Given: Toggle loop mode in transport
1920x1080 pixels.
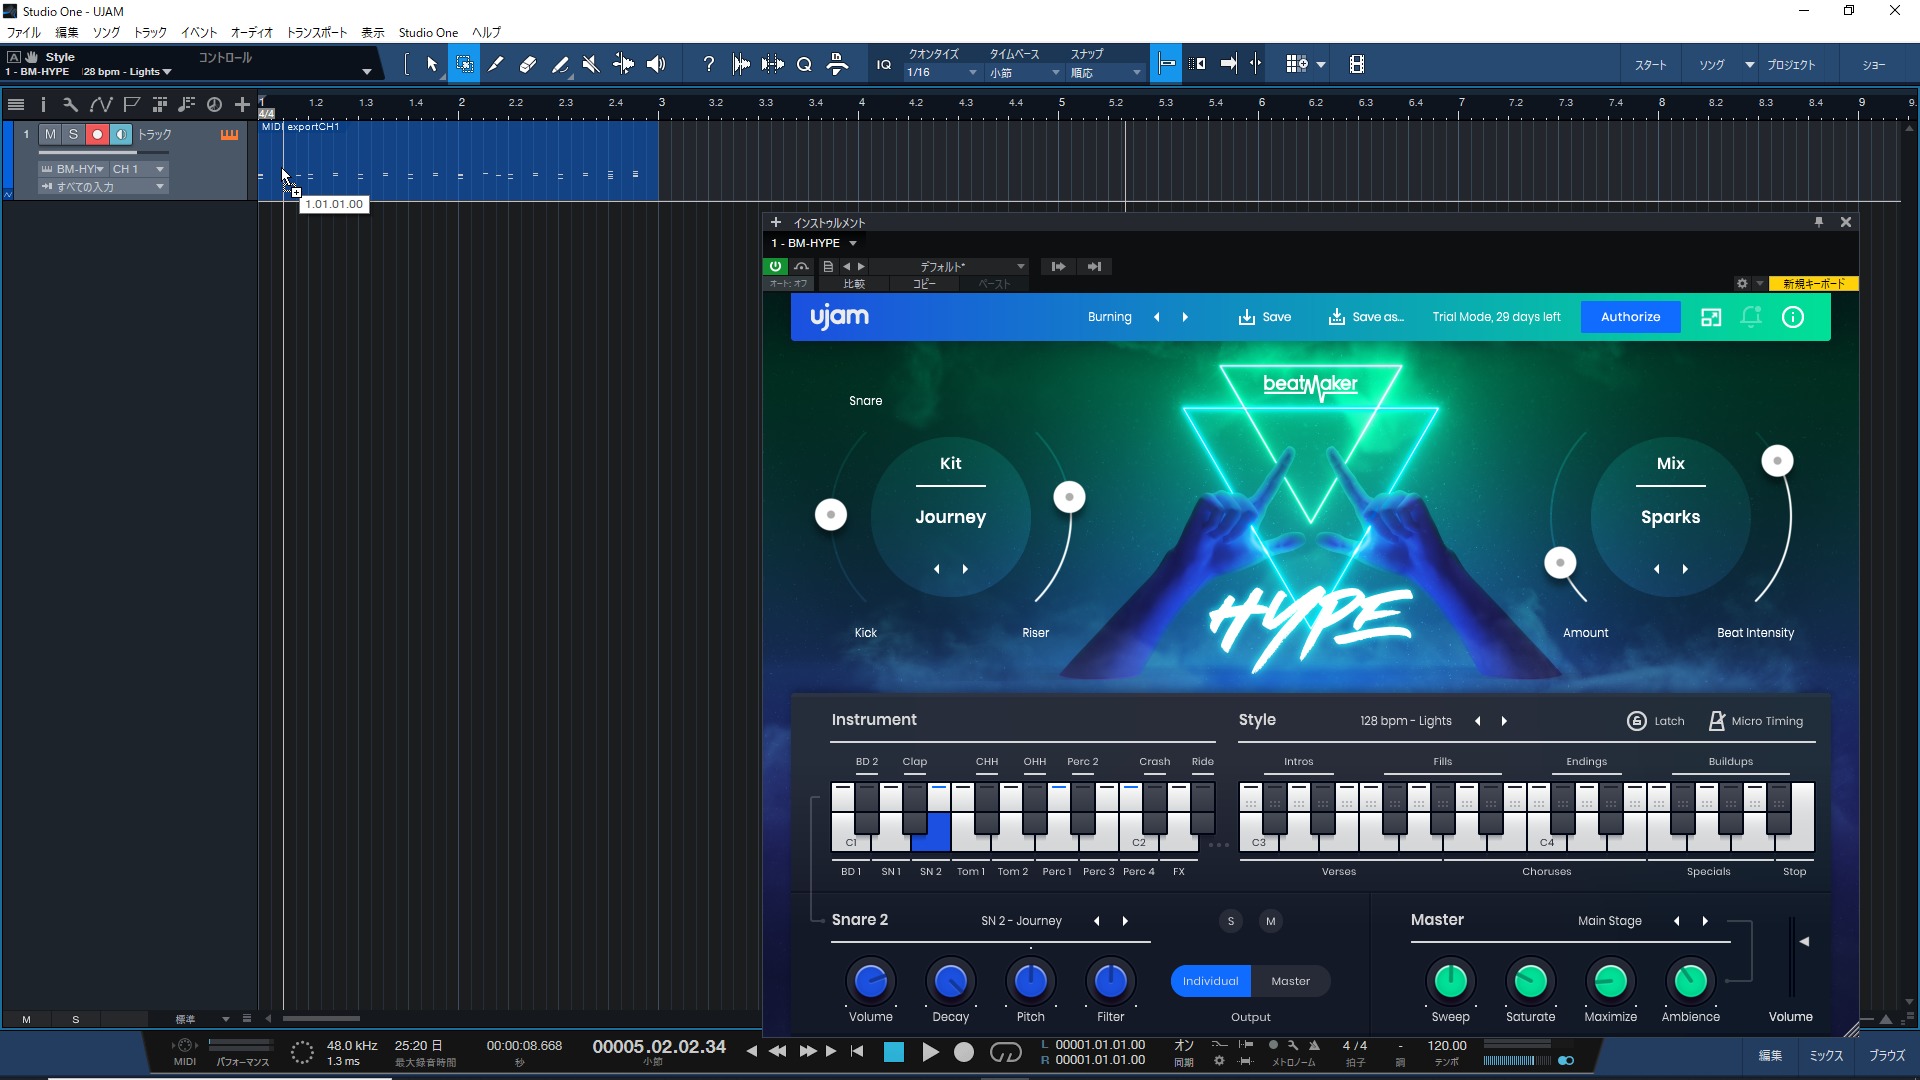Looking at the screenshot, I should point(1005,1052).
